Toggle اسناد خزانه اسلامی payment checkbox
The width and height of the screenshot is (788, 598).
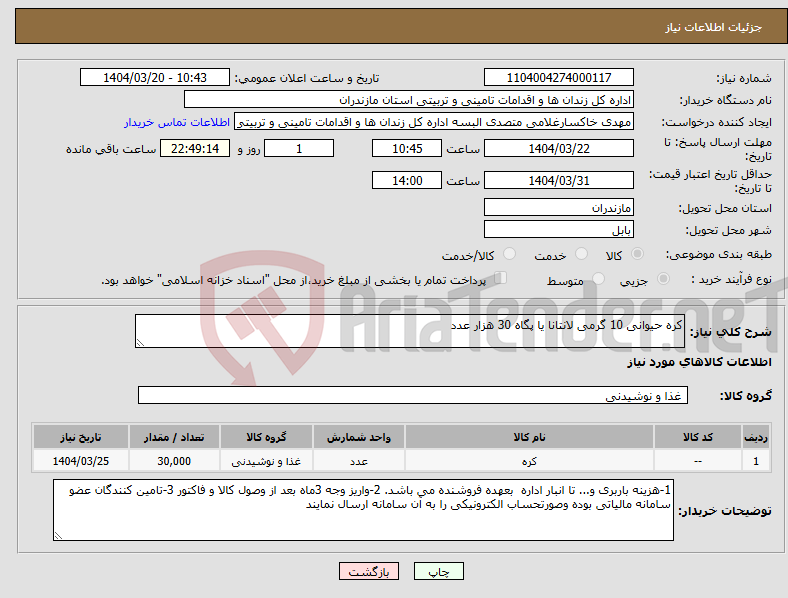pyautogui.click(x=501, y=278)
